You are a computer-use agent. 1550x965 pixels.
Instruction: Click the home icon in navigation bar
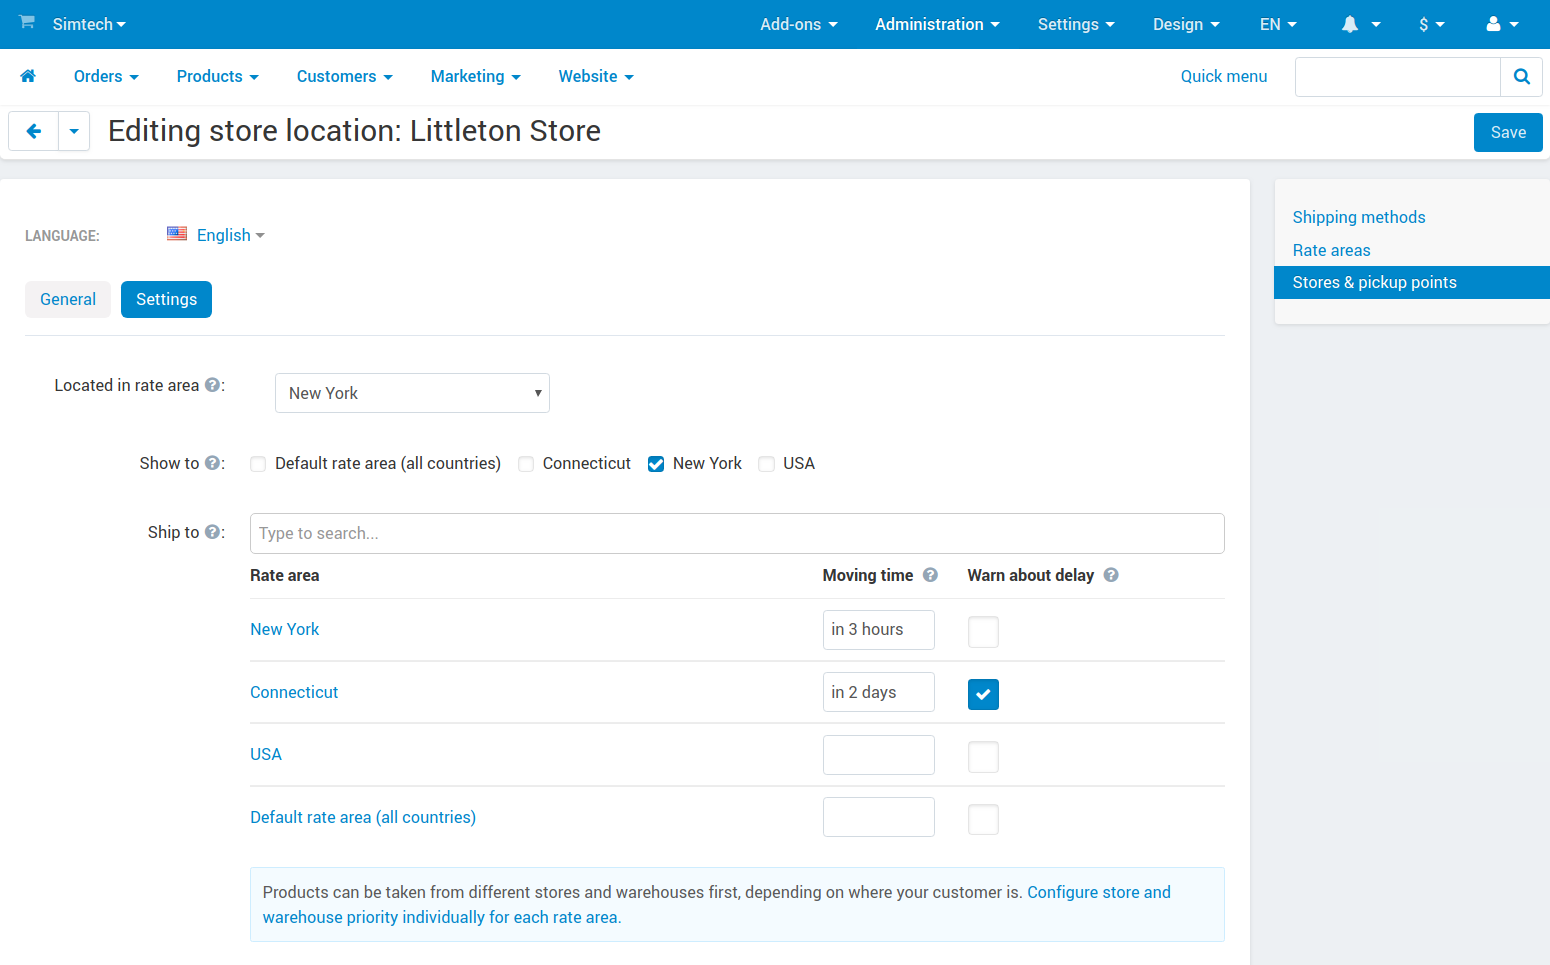(x=28, y=76)
